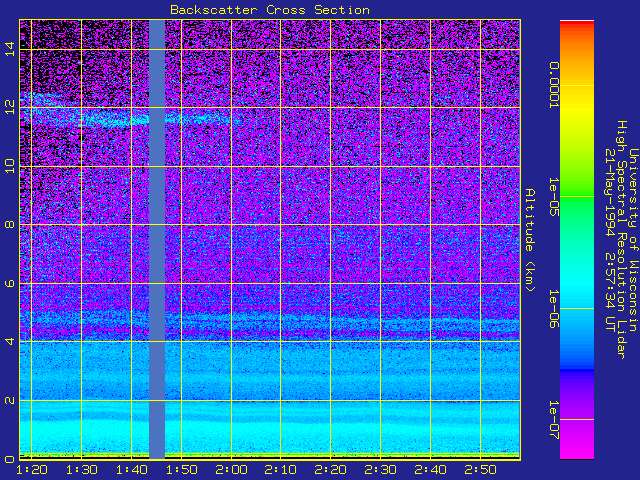Click the 'University of Wisconsin' text
The height and width of the screenshot is (480, 640).
[x=633, y=240]
